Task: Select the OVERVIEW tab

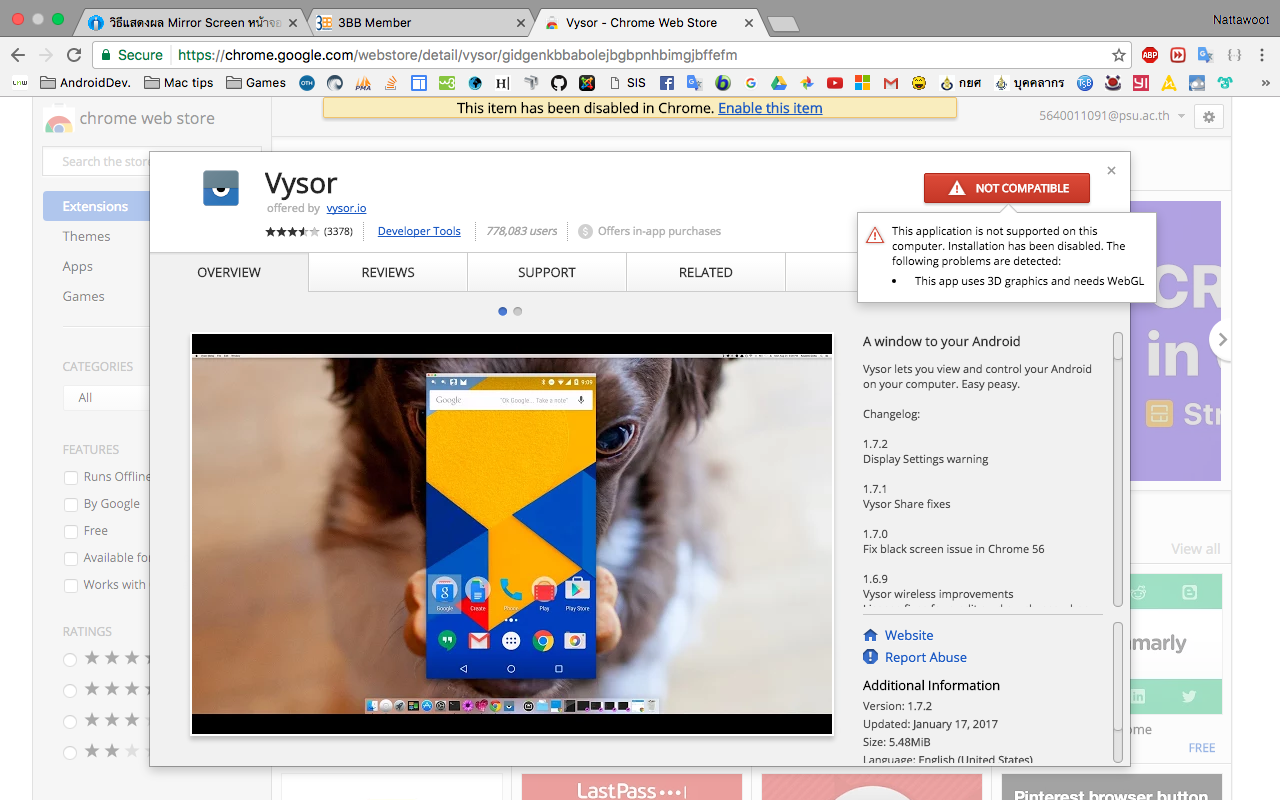Action: [229, 272]
